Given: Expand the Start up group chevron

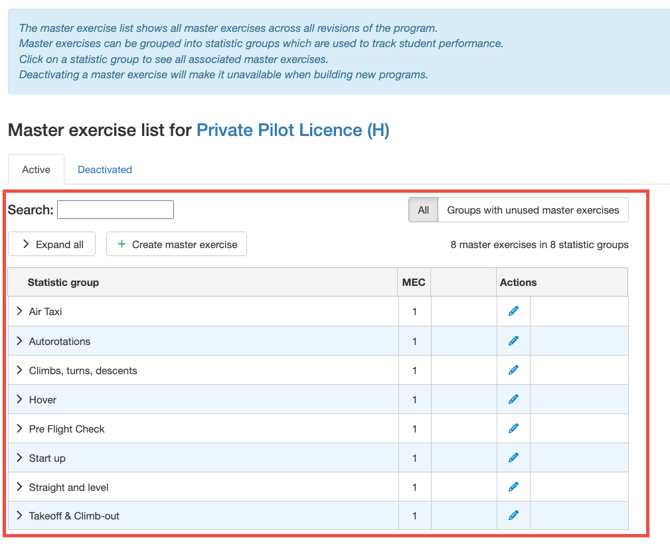Looking at the screenshot, I should pos(20,458).
